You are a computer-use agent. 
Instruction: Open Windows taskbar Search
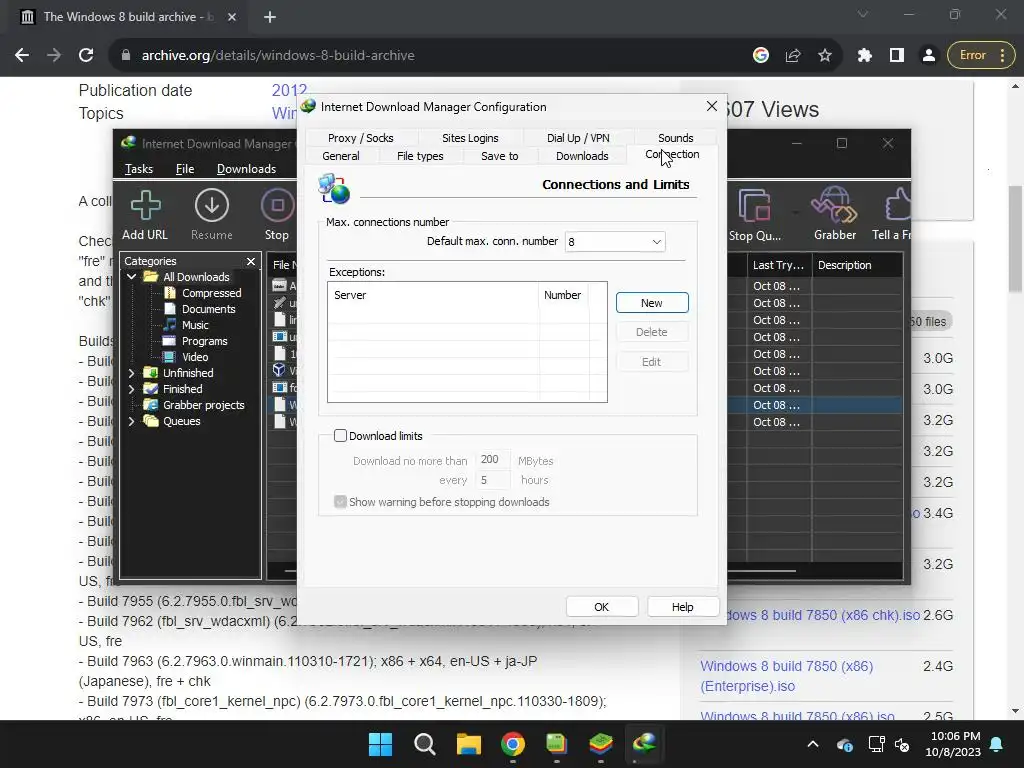tap(424, 744)
